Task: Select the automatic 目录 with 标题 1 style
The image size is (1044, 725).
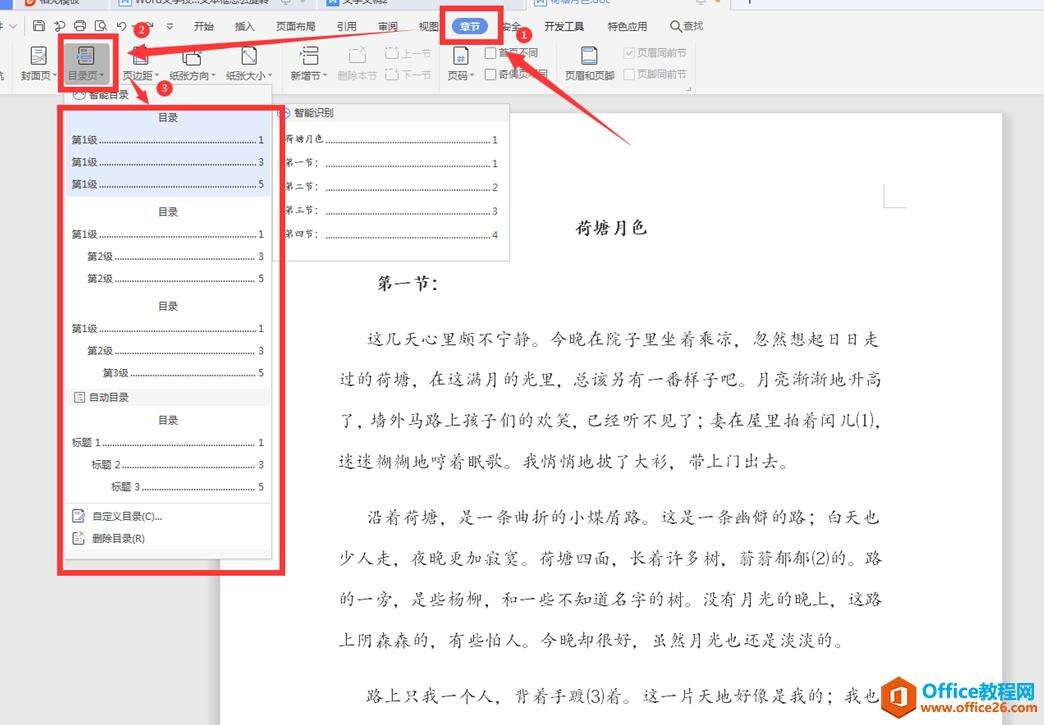Action: click(167, 453)
